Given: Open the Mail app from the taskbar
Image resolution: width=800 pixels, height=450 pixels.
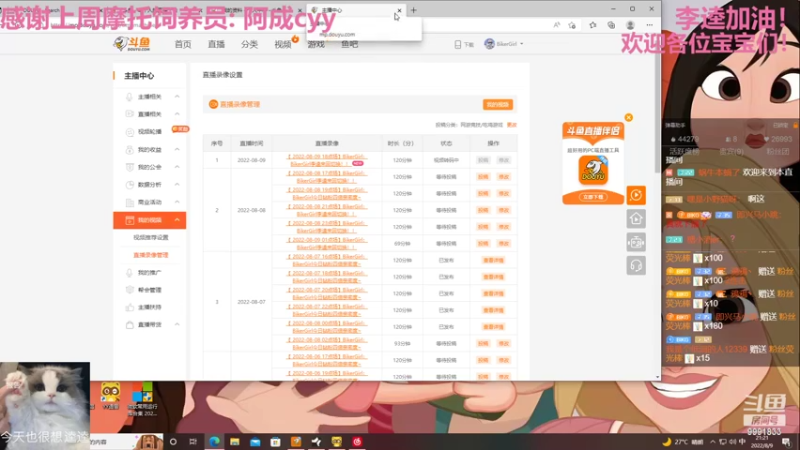Looking at the screenshot, I should coord(255,442).
